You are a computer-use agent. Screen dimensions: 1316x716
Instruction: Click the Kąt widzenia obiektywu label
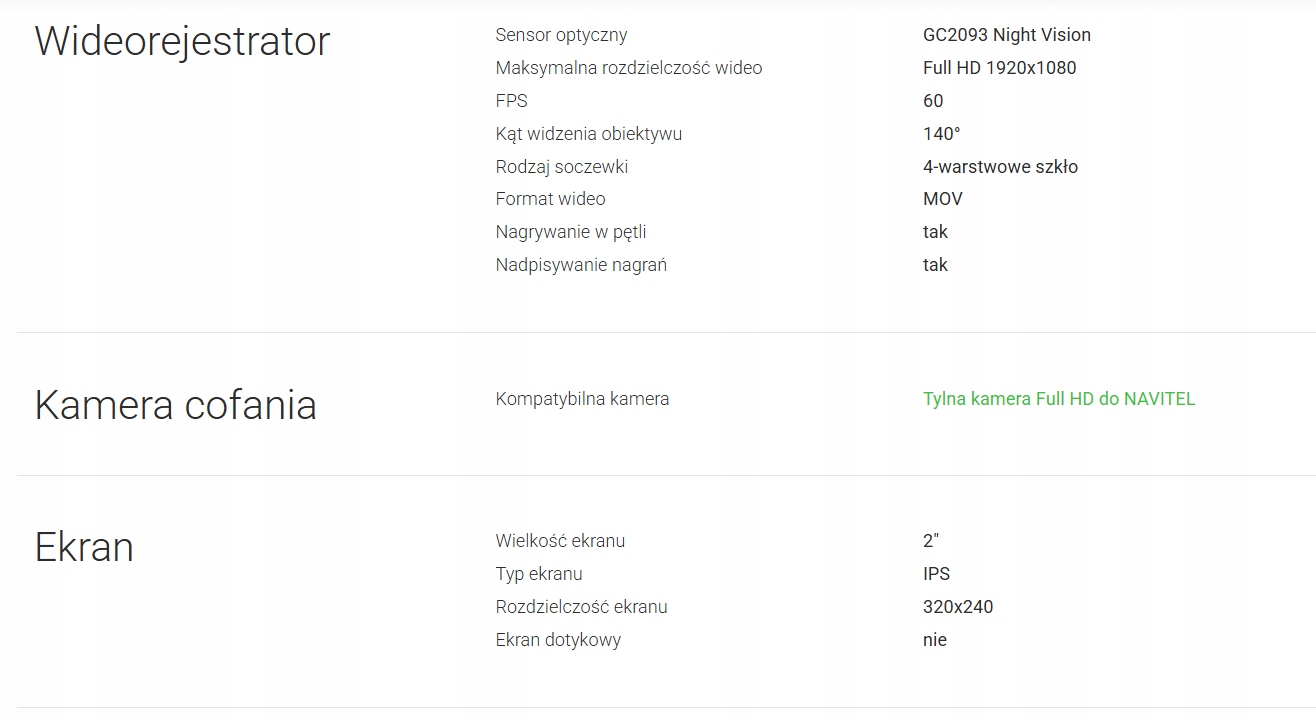tap(588, 134)
